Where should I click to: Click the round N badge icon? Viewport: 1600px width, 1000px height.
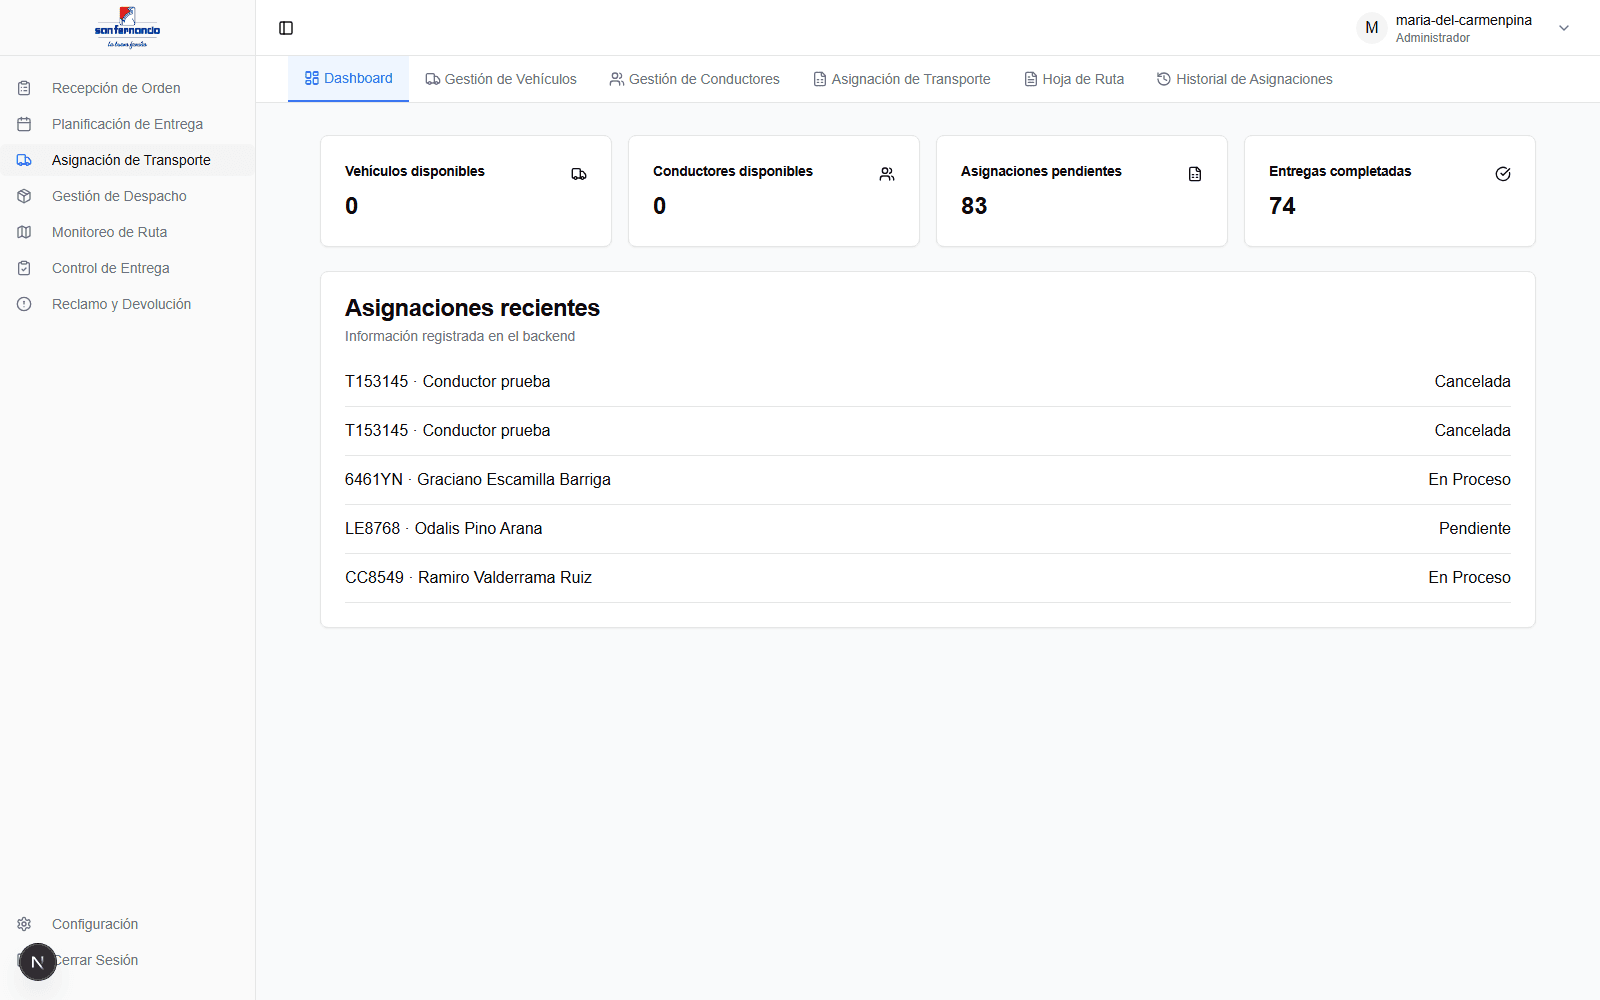pos(38,962)
